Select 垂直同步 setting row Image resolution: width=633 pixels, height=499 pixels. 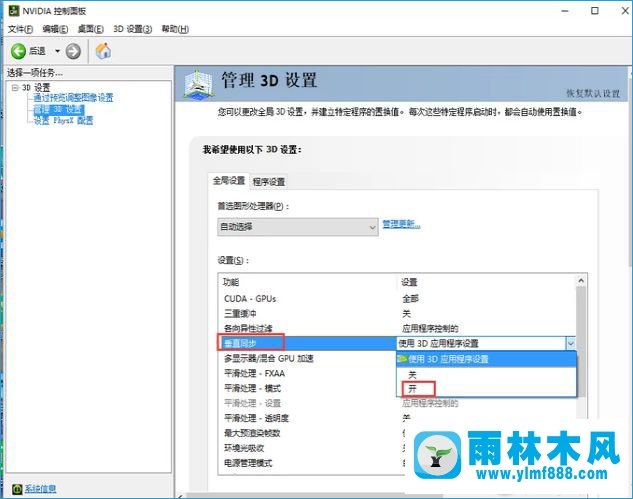[307, 344]
